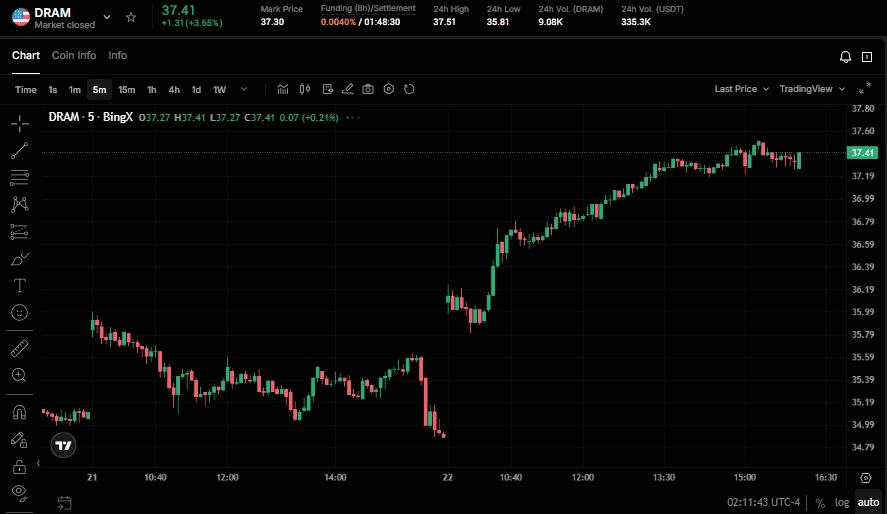
Task: Open the Last Price dropdown
Action: pyautogui.click(x=741, y=89)
